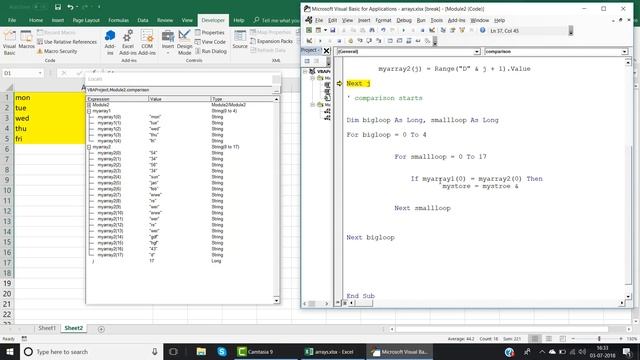Open Object Browser from VBA toolbar
Viewport: 640px width, 360px height.
click(x=462, y=30)
